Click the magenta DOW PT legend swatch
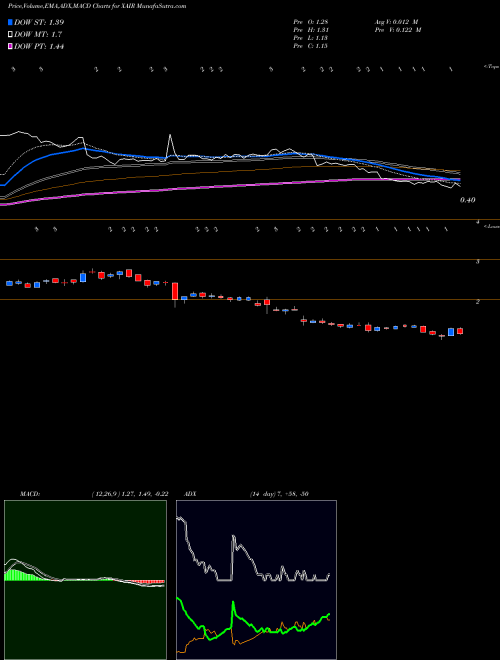500x660 pixels. coord(10,47)
